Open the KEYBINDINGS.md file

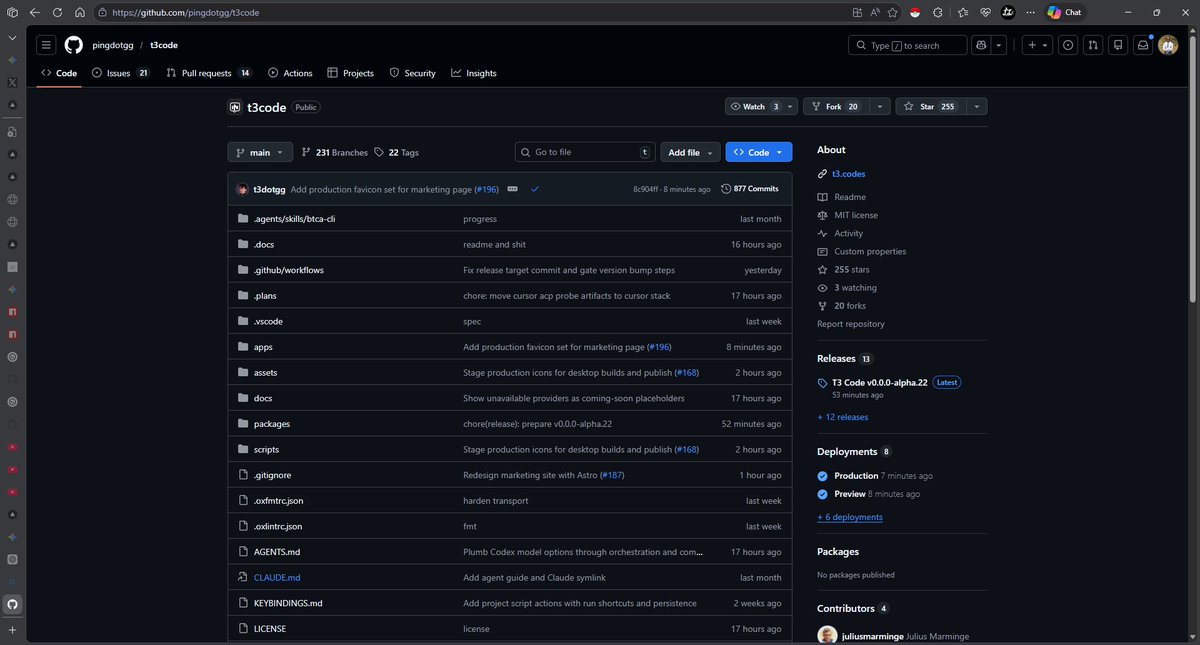(x=288, y=604)
